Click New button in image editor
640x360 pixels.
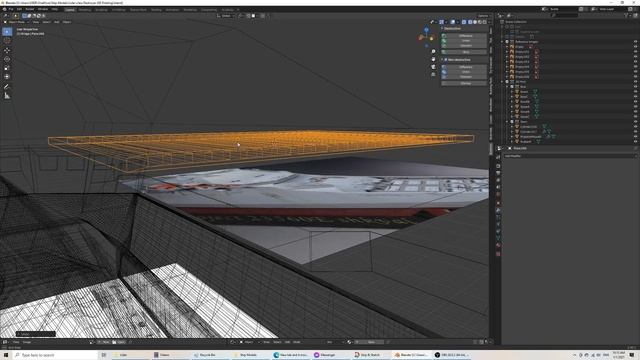coord(104,342)
